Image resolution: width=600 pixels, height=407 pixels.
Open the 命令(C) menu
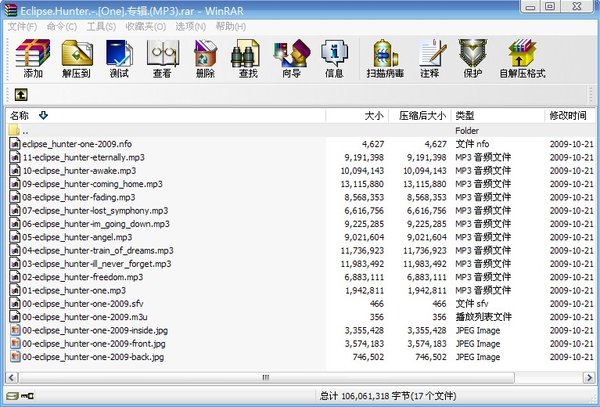62,26
